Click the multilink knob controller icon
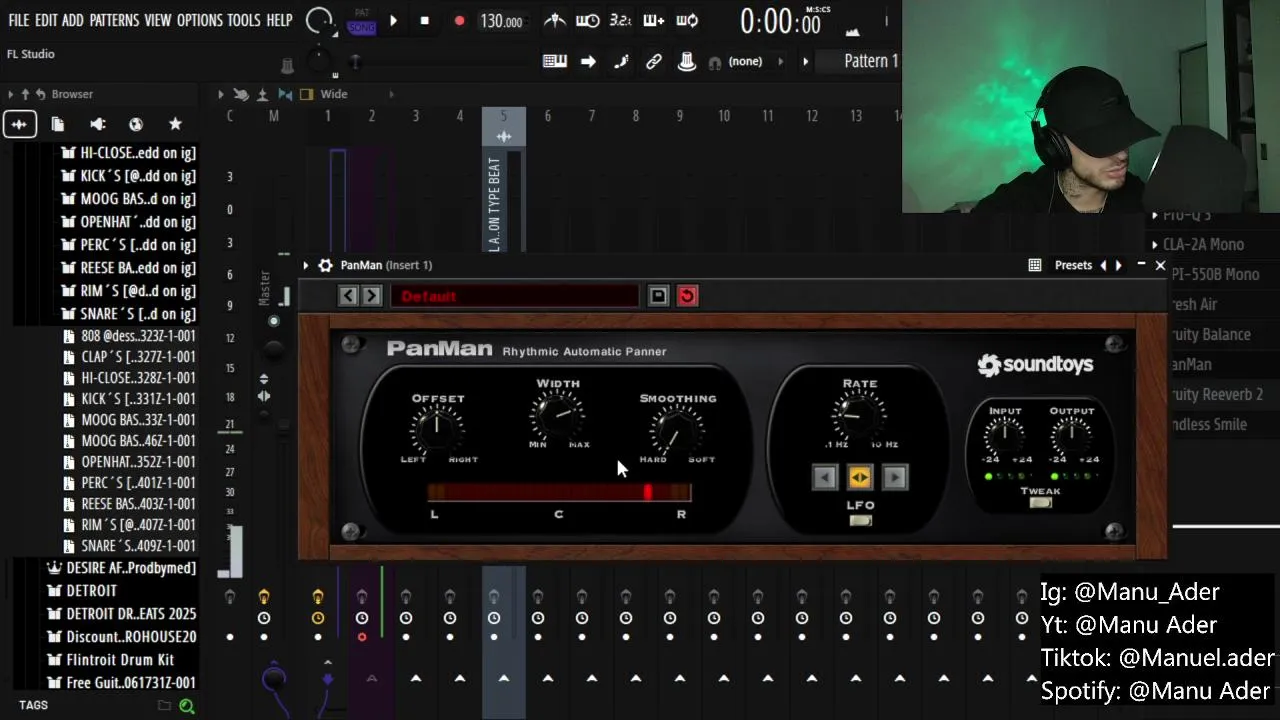The height and width of the screenshot is (720, 1280). click(x=687, y=62)
